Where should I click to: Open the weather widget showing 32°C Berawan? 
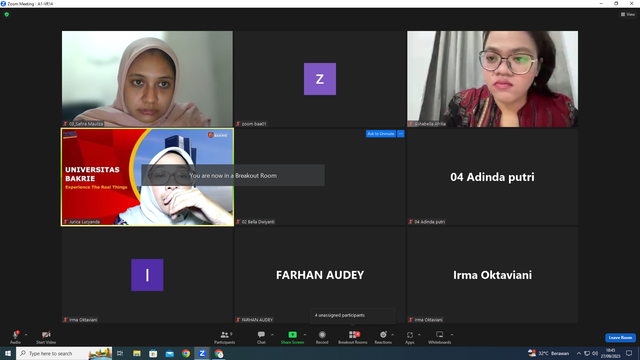549,353
